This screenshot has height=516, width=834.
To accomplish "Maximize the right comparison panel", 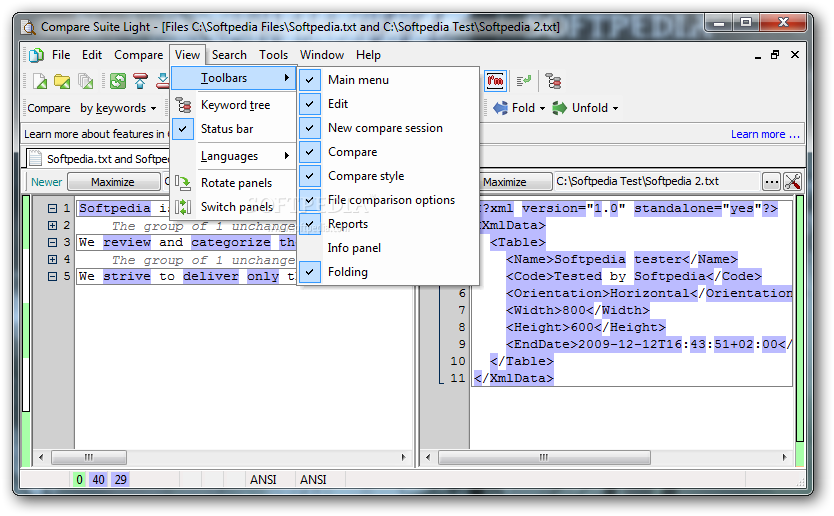I will (515, 182).
